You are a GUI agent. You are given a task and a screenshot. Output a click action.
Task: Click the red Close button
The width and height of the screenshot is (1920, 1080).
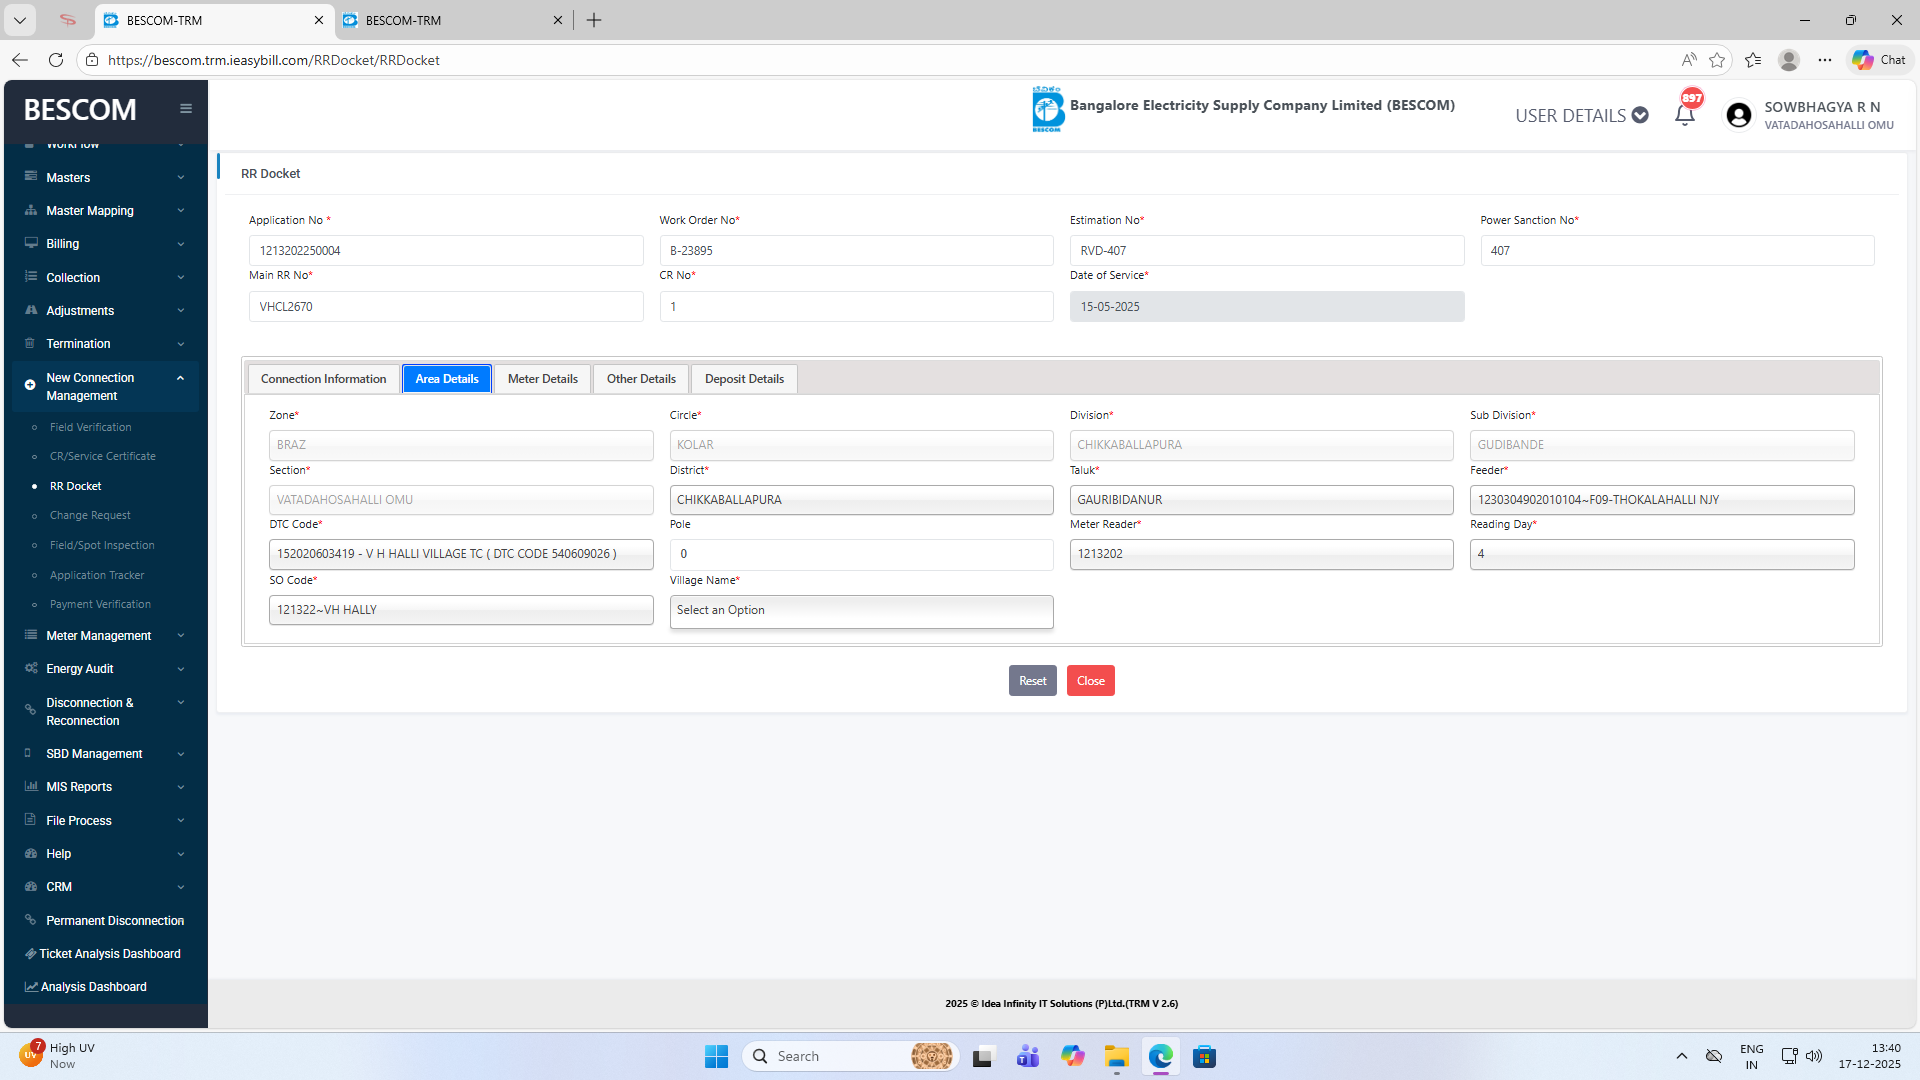click(1090, 681)
